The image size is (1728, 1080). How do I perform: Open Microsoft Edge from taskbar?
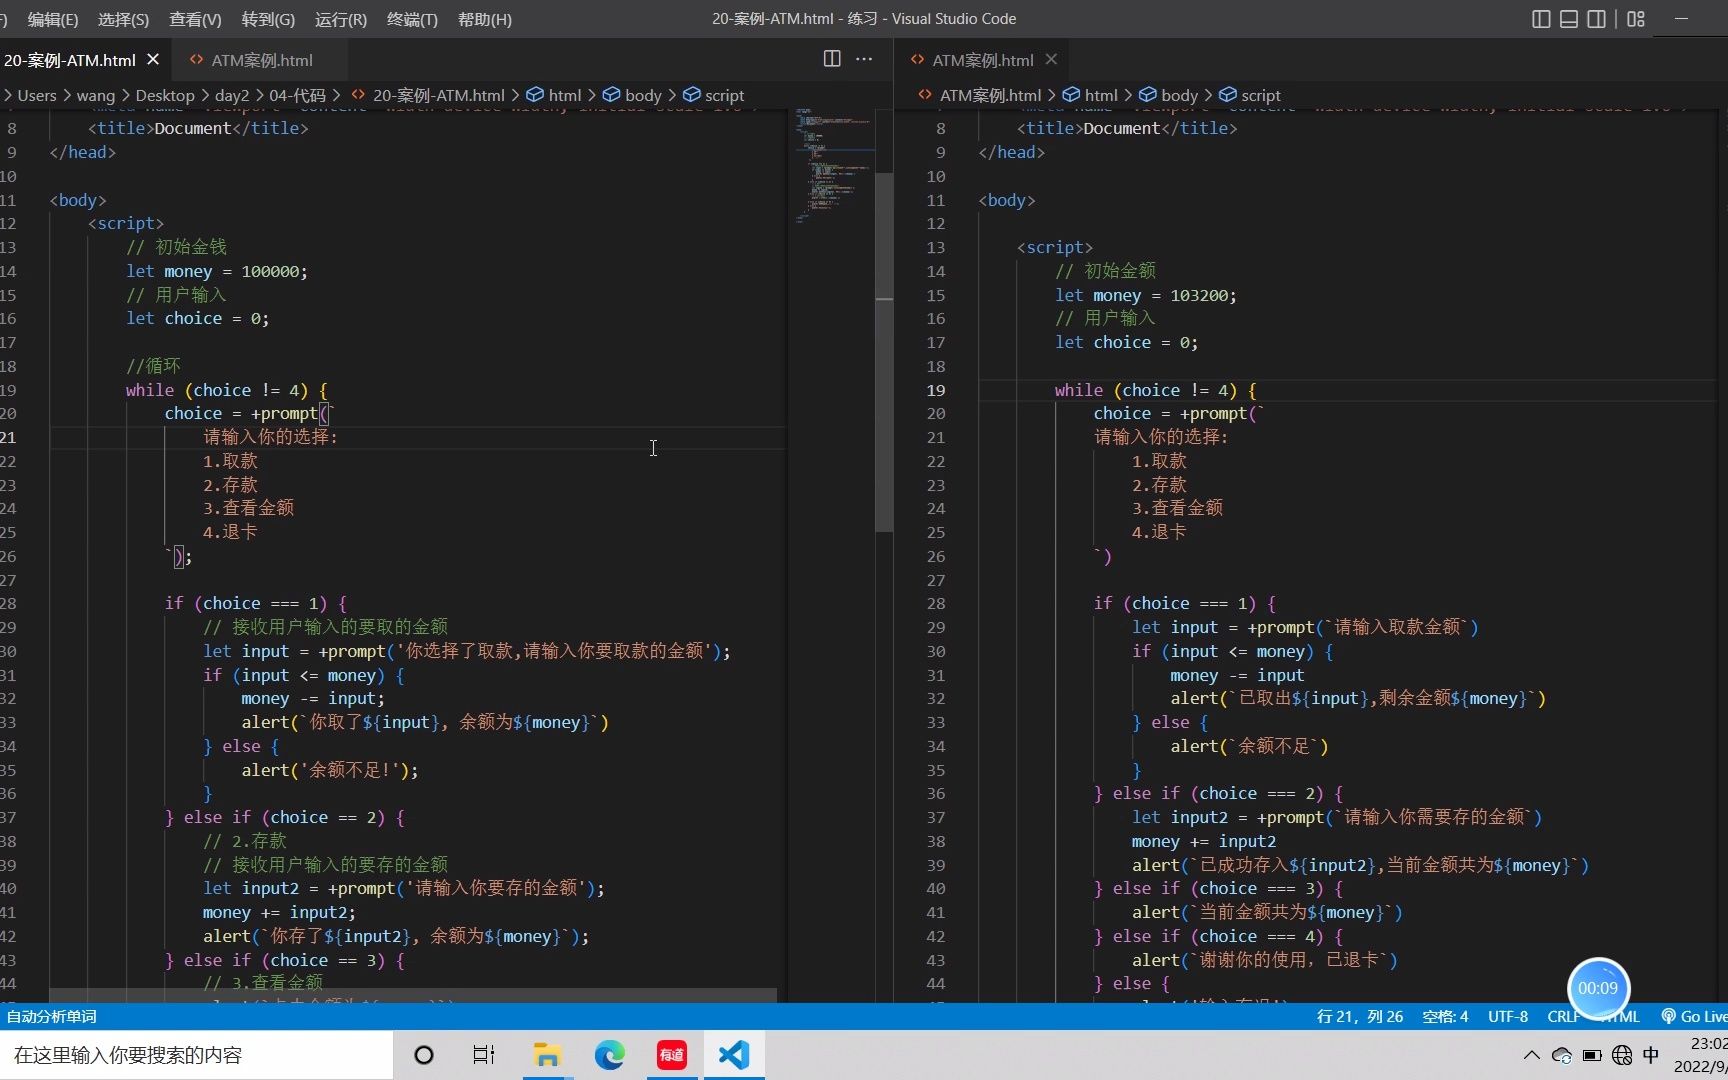[x=610, y=1055]
